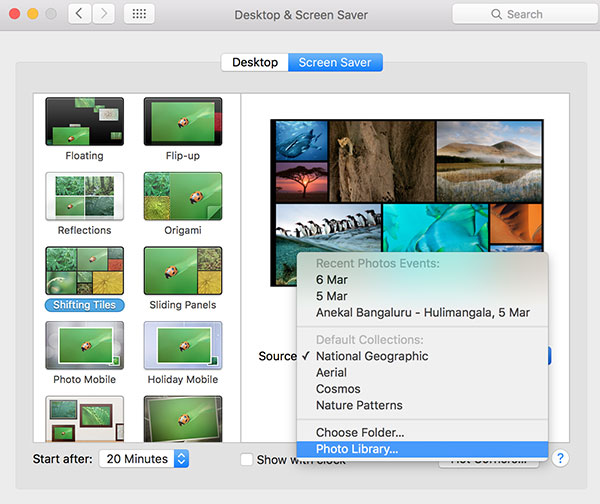600x504 pixels.
Task: Click the Help question mark icon
Action: [x=560, y=458]
